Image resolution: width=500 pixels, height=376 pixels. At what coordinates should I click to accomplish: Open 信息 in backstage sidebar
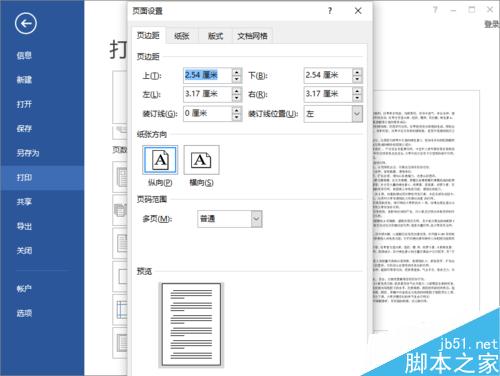(24, 55)
